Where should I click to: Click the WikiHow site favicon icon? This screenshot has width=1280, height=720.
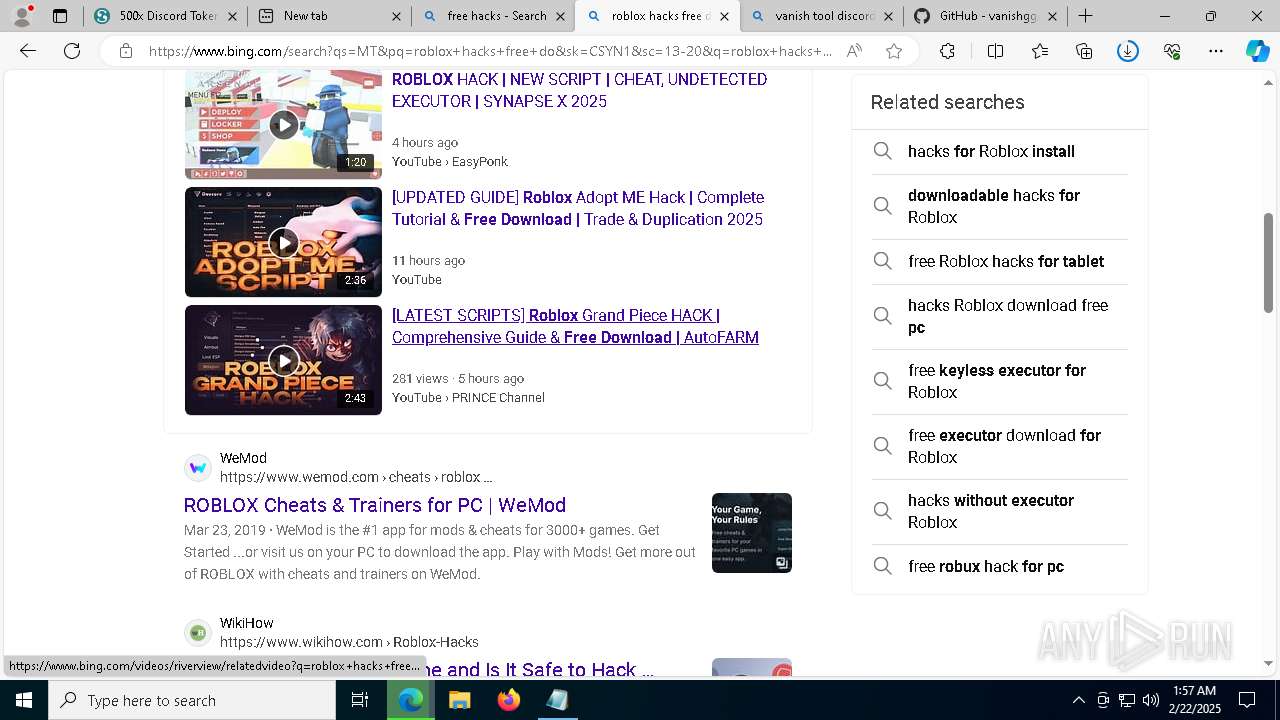click(198, 632)
